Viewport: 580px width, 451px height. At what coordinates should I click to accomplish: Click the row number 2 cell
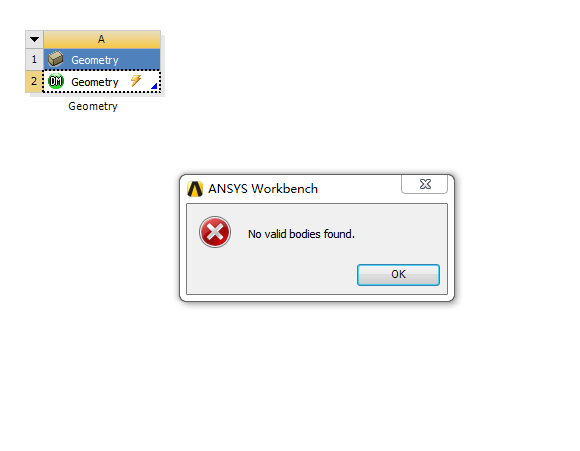[34, 81]
